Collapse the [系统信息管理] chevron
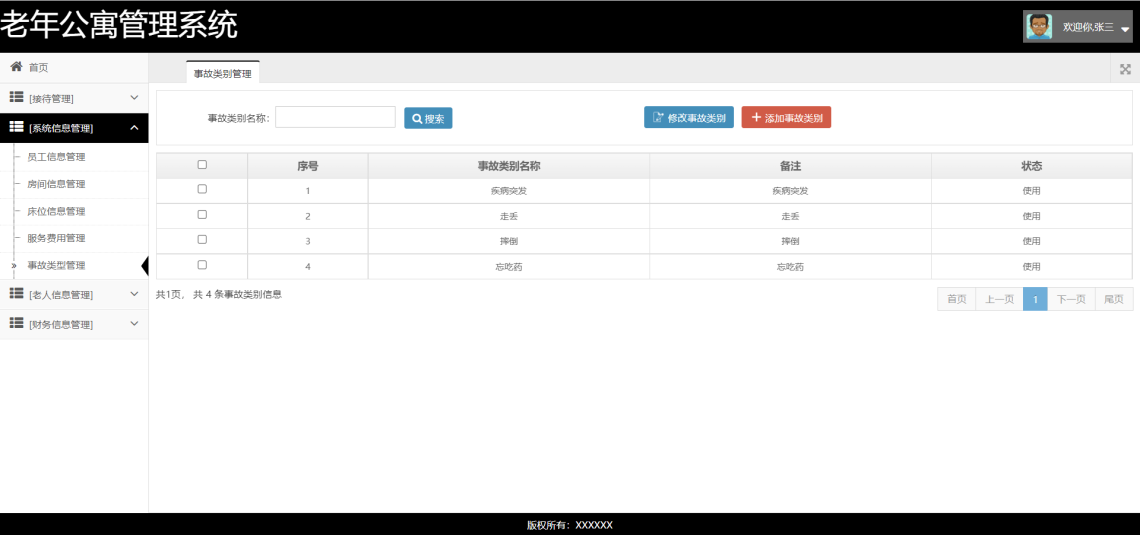Screen dimensions: 1140x535 [134, 128]
